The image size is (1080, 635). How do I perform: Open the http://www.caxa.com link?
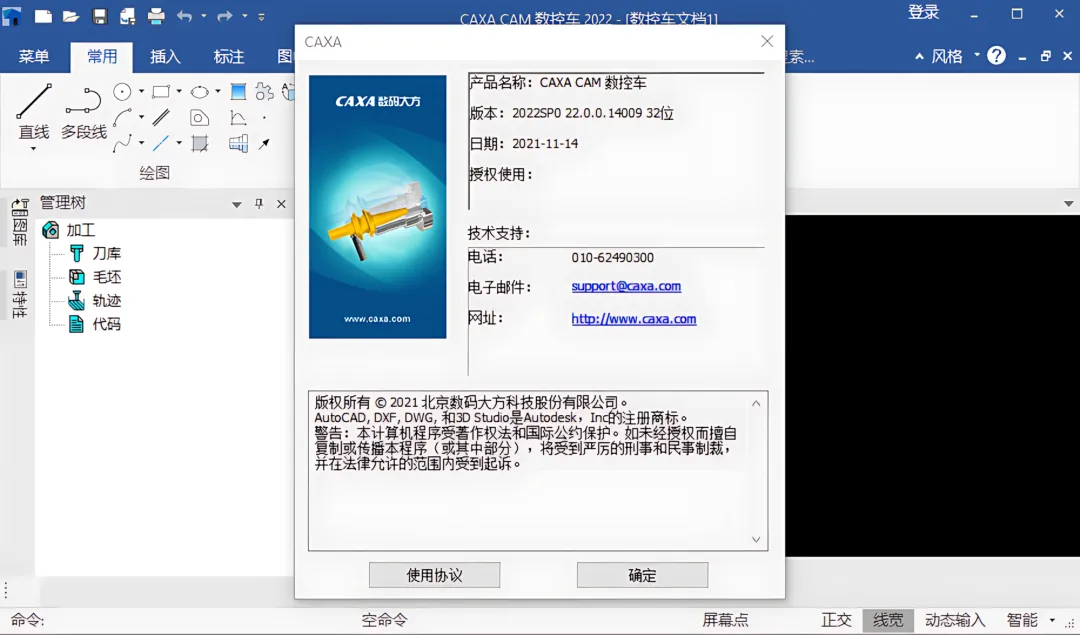click(x=634, y=319)
